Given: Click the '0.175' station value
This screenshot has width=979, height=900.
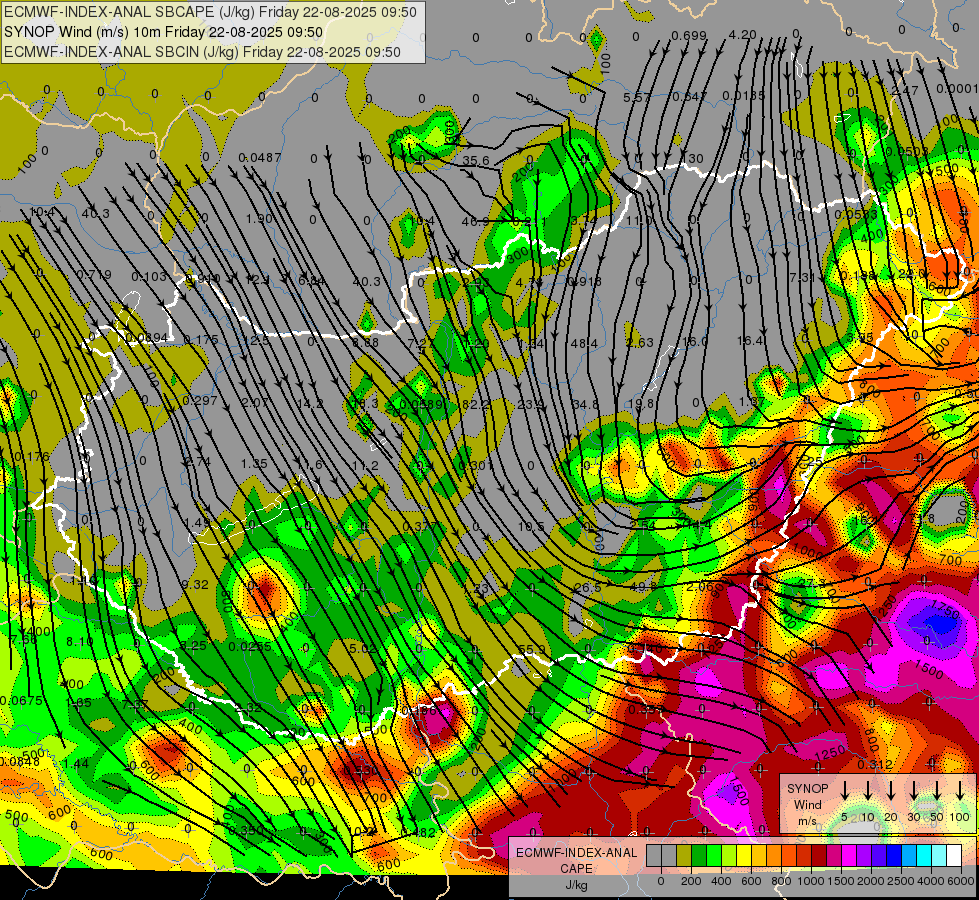Looking at the screenshot, I should pos(201,340).
